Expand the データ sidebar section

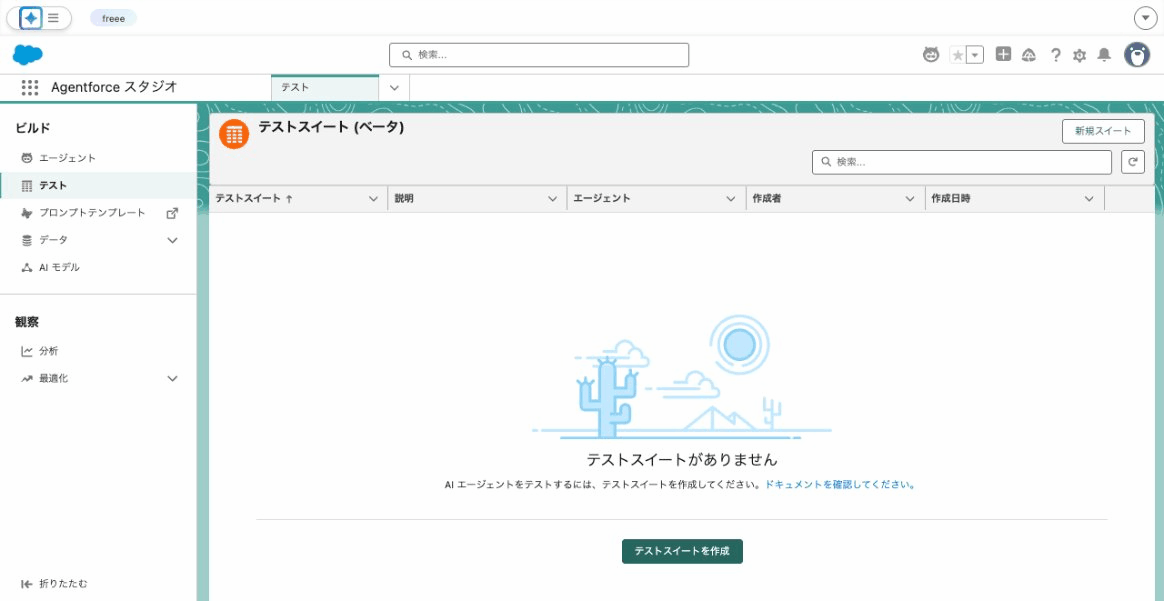point(171,239)
